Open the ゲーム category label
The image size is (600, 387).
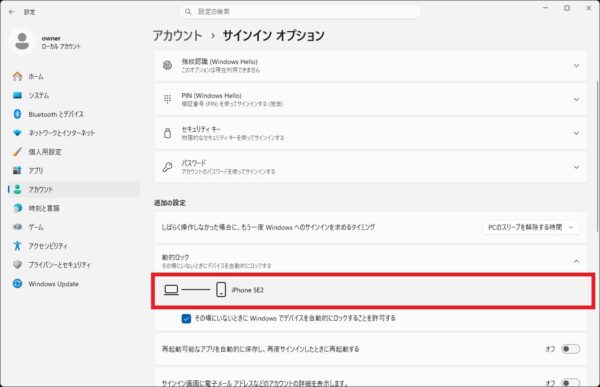[x=36, y=227]
